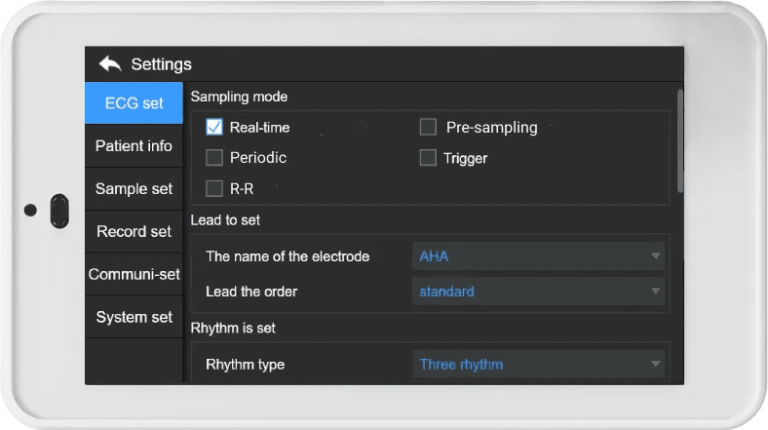Uncheck the Real-time sampling checkbox
Screen dimensions: 768x430
tap(214, 127)
